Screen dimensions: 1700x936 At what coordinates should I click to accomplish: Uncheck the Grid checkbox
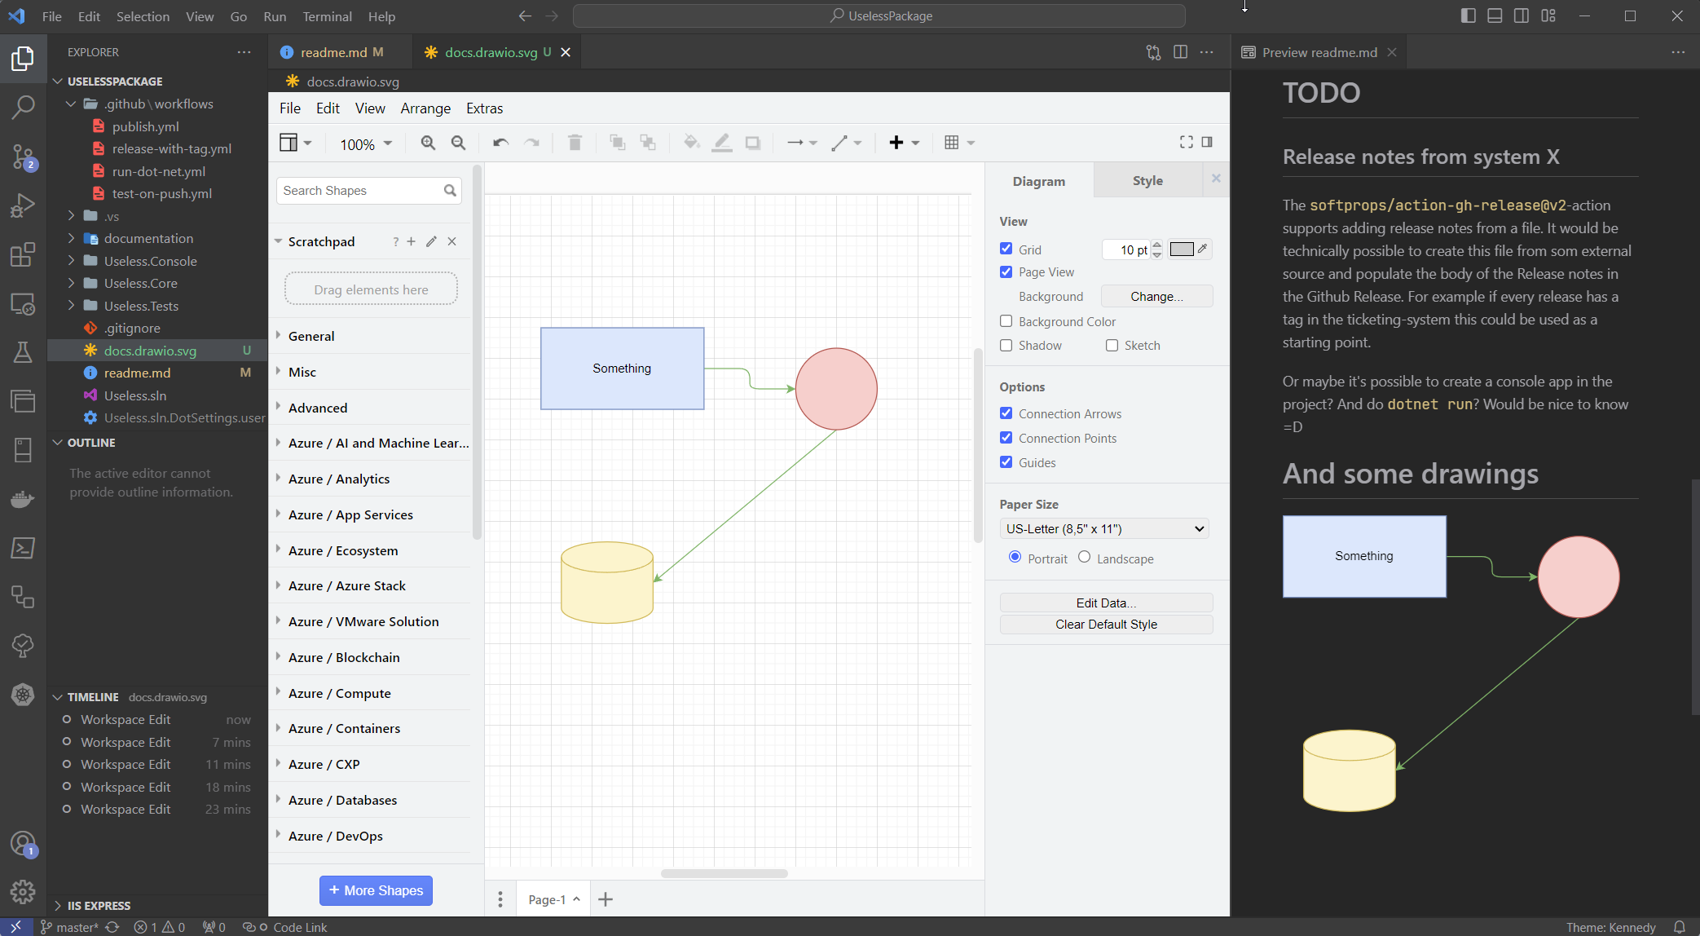[x=1006, y=249]
